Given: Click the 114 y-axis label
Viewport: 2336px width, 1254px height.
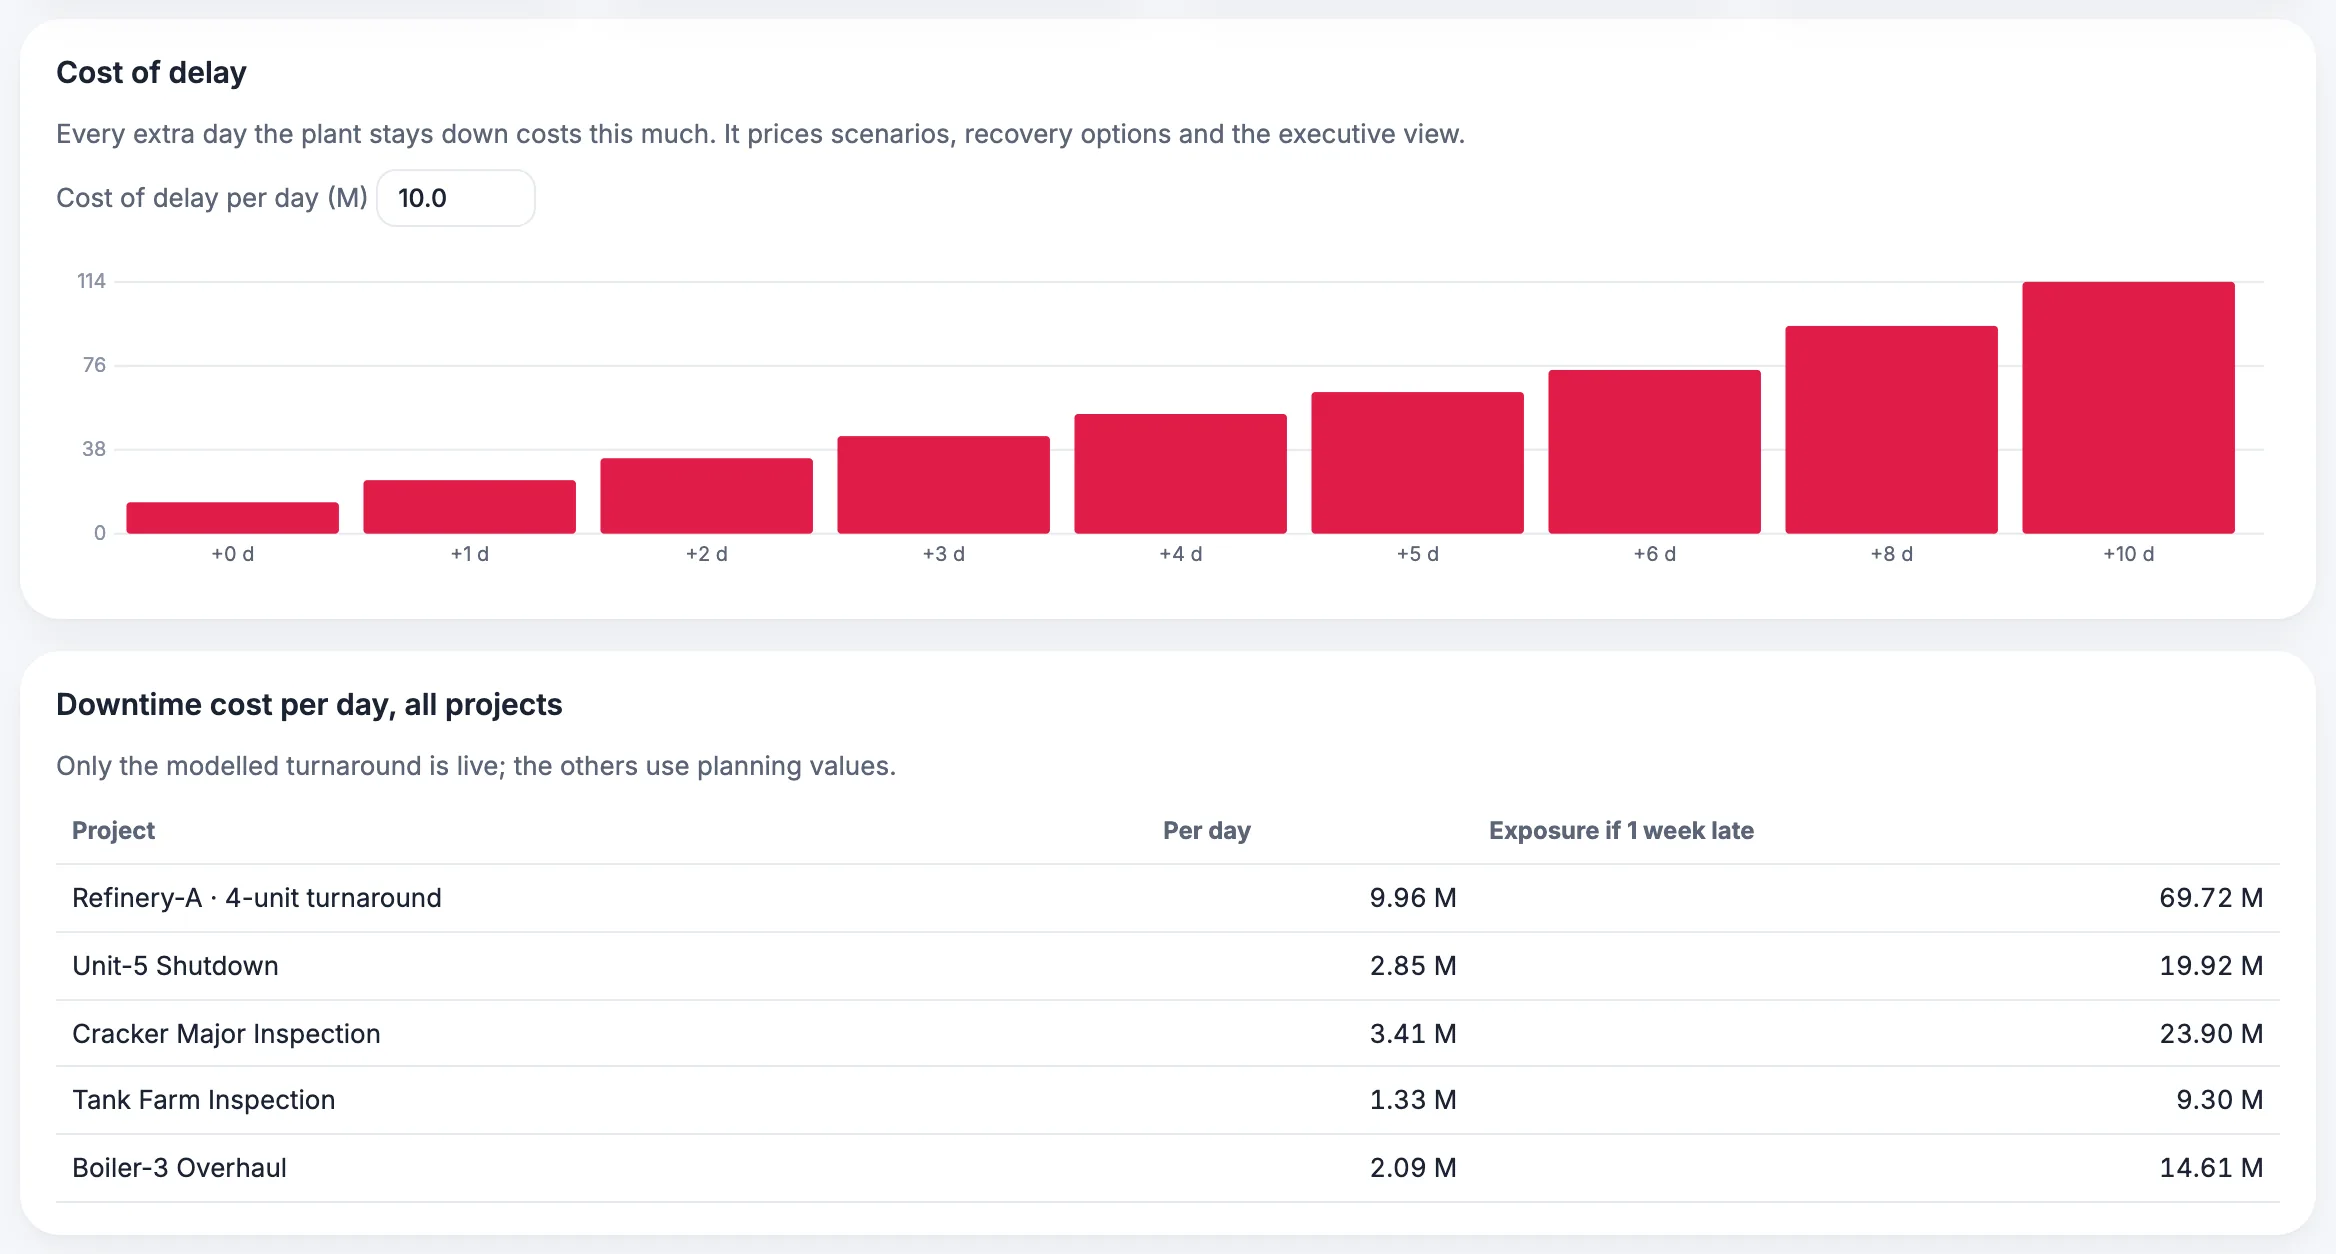Looking at the screenshot, I should pos(92,282).
